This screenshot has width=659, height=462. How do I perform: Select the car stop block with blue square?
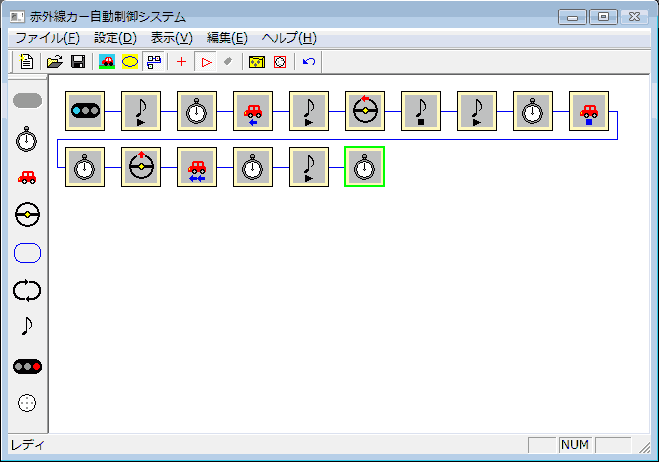click(x=589, y=111)
